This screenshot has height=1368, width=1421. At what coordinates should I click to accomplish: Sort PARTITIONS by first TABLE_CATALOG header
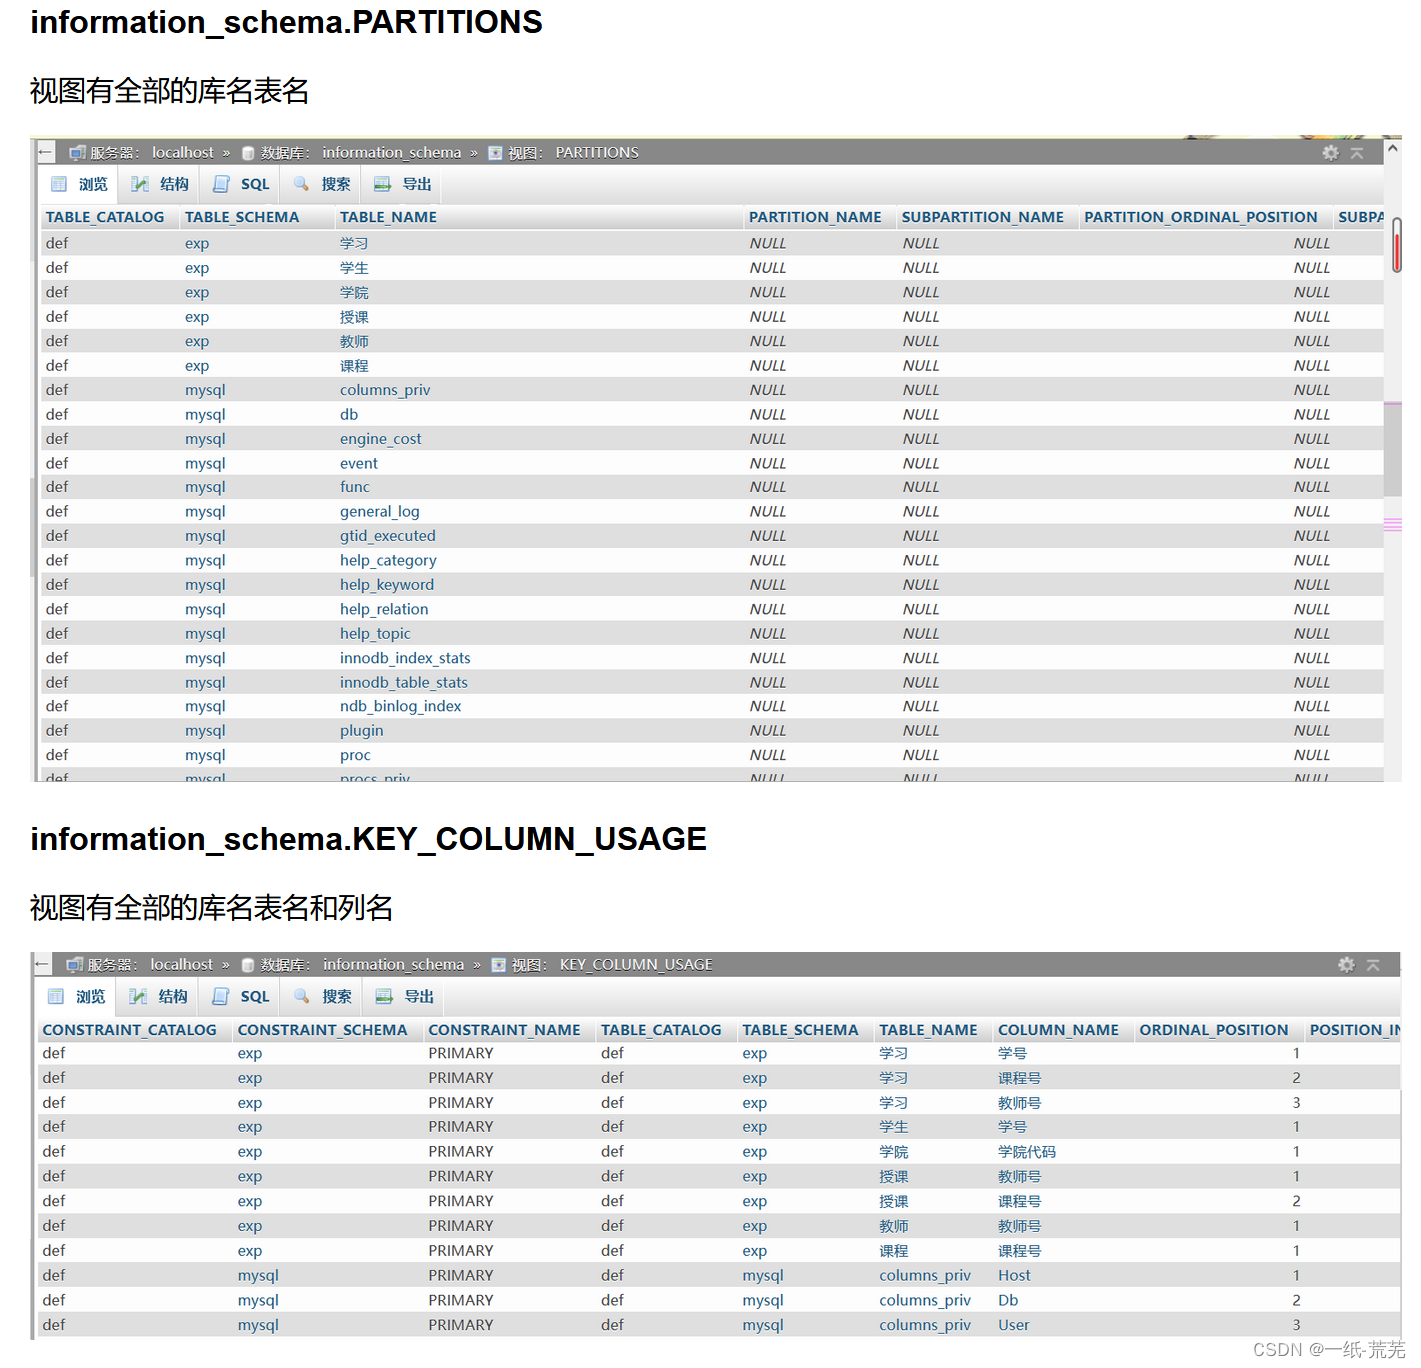[x=105, y=217]
